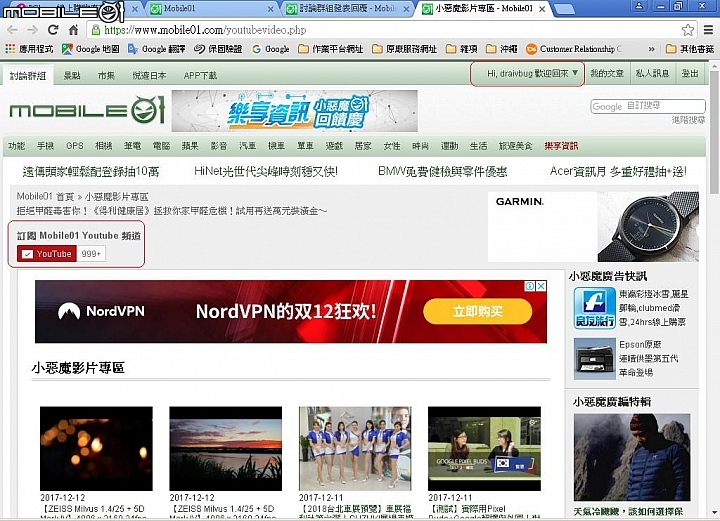Open Mobile01 首頁 breadcrumb link
The image size is (720, 521).
[45, 196]
